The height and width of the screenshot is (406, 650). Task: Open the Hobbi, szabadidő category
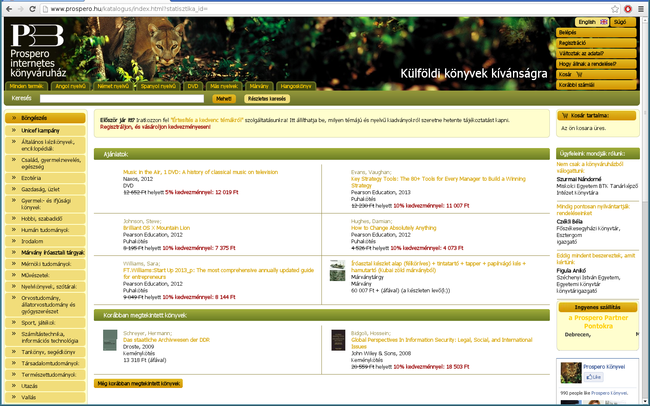[45, 219]
